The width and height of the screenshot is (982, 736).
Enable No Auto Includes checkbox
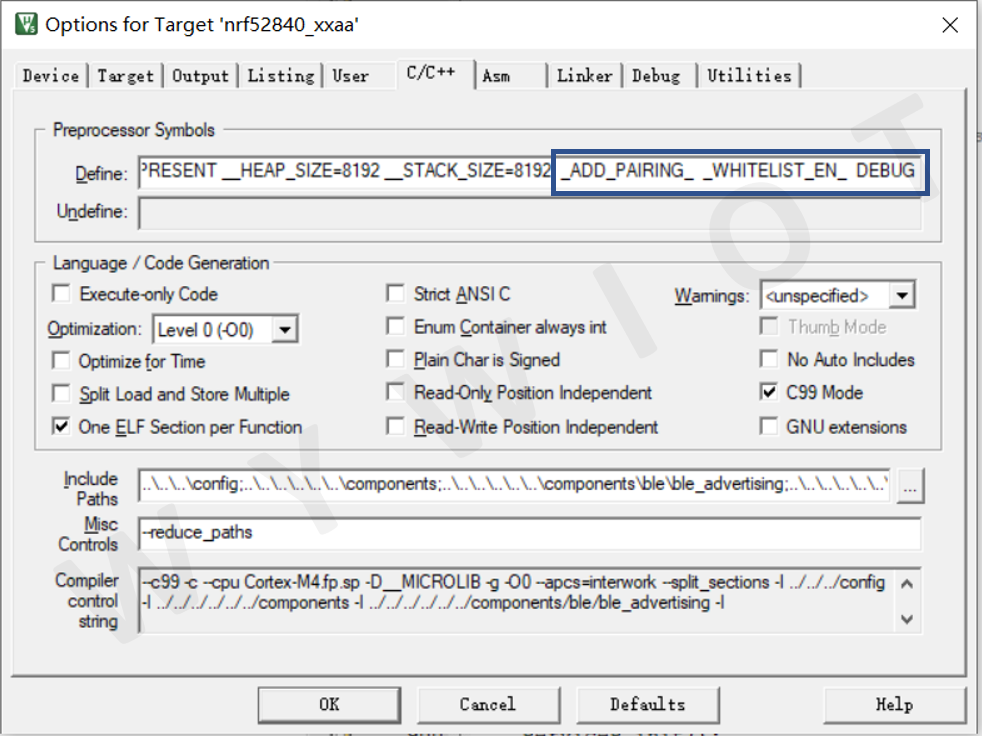[x=768, y=359]
